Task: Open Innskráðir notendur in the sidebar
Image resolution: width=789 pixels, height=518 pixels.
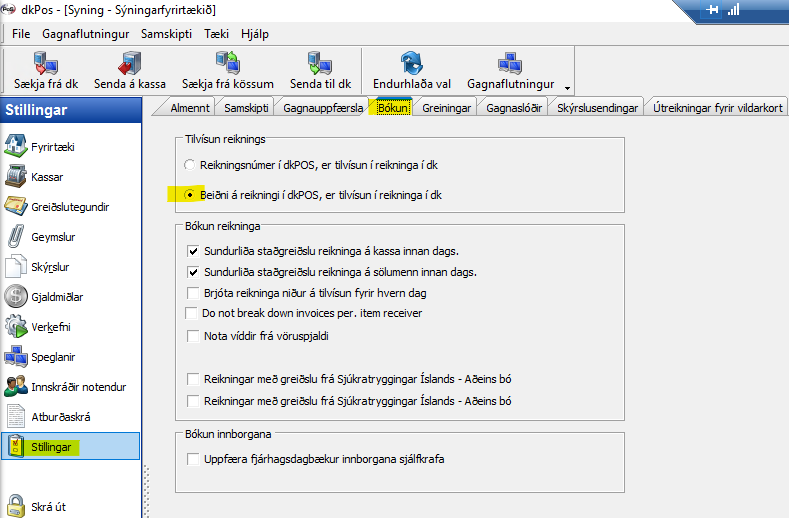Action: pyautogui.click(x=78, y=387)
